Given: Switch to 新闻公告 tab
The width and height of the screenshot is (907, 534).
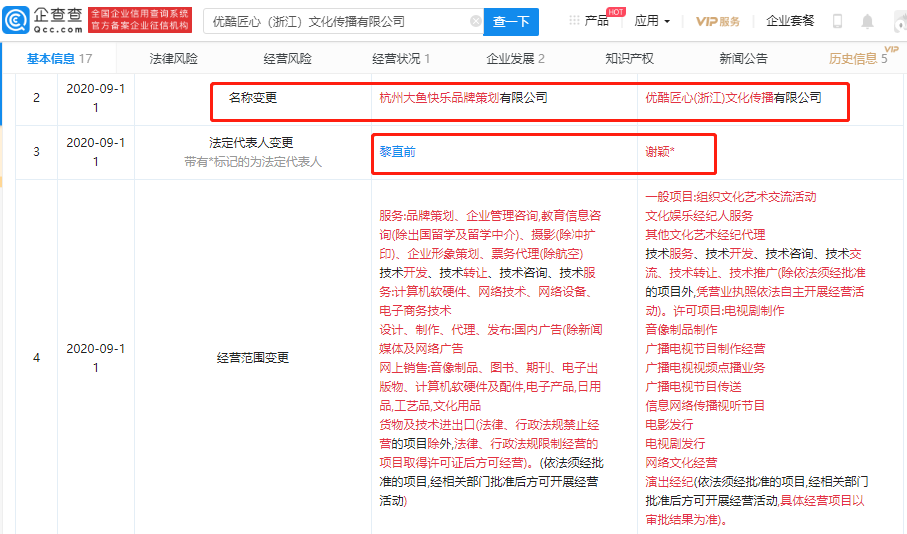Looking at the screenshot, I should (x=743, y=58).
